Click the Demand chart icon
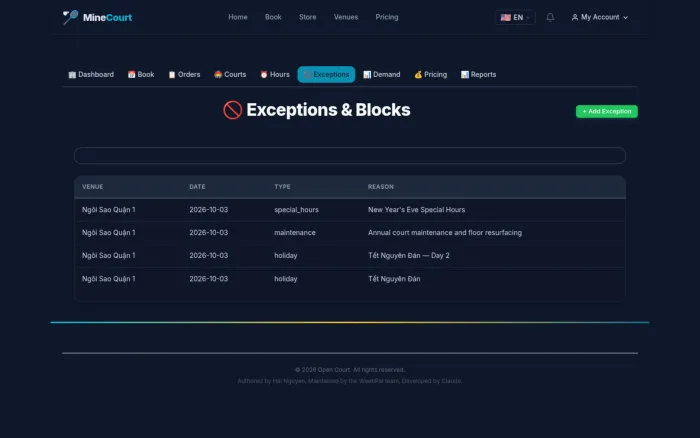 click(367, 75)
